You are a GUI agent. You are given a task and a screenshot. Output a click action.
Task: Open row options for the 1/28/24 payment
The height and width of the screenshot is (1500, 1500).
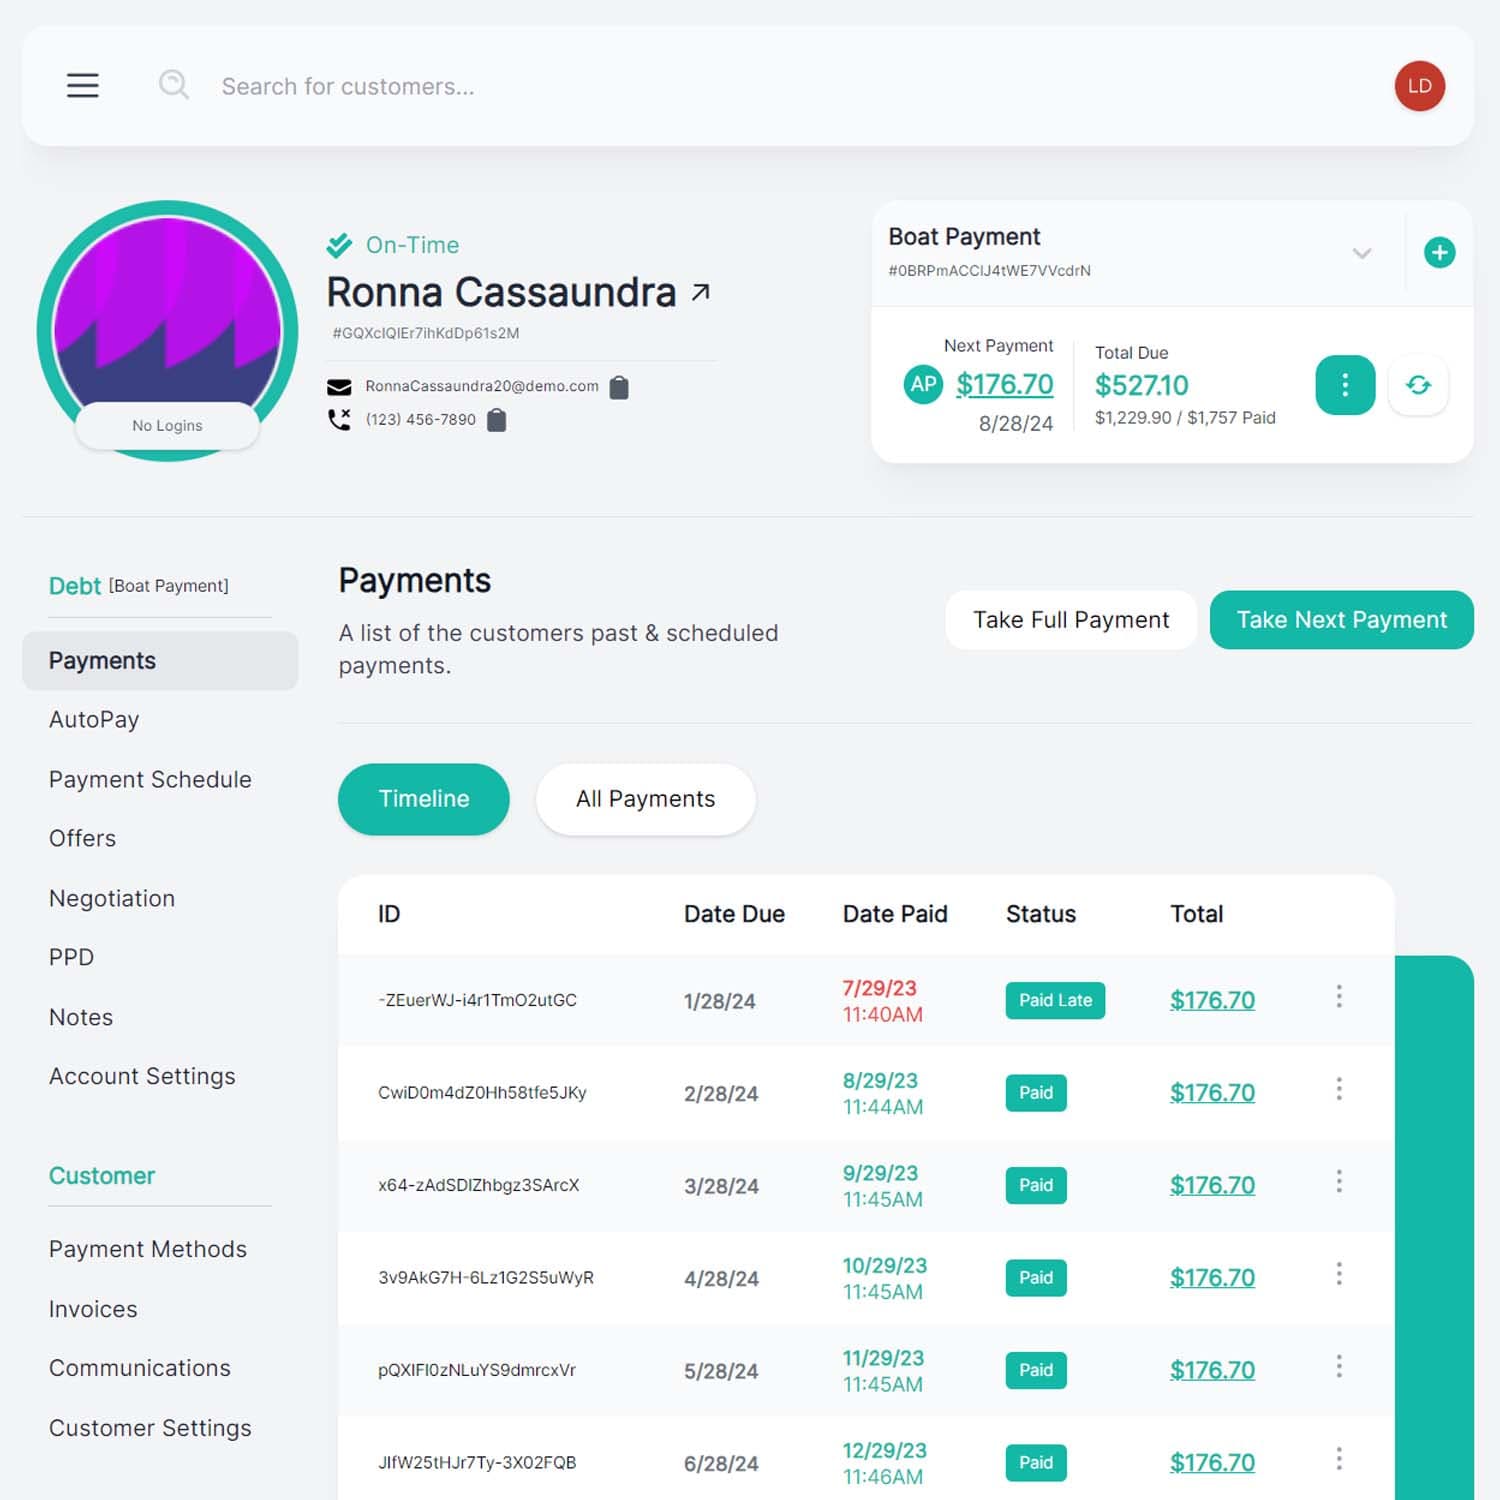(1338, 996)
